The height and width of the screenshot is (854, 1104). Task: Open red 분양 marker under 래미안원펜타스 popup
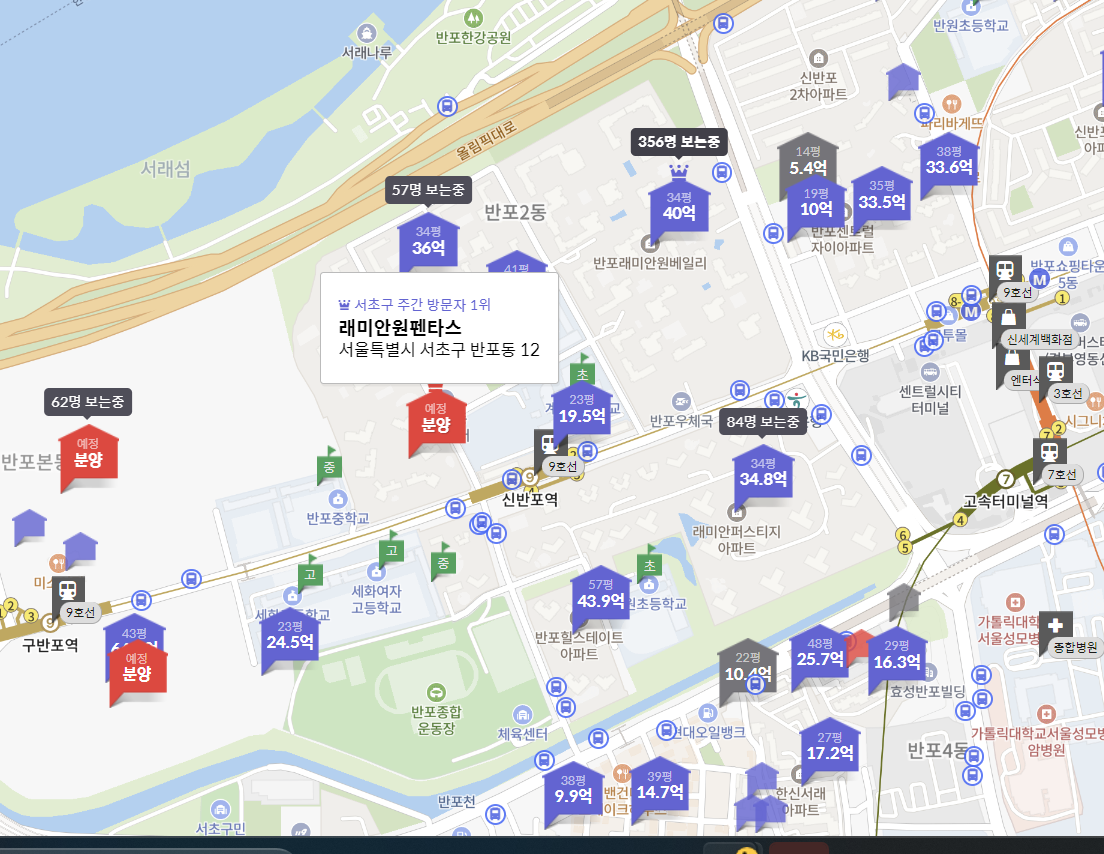[436, 420]
